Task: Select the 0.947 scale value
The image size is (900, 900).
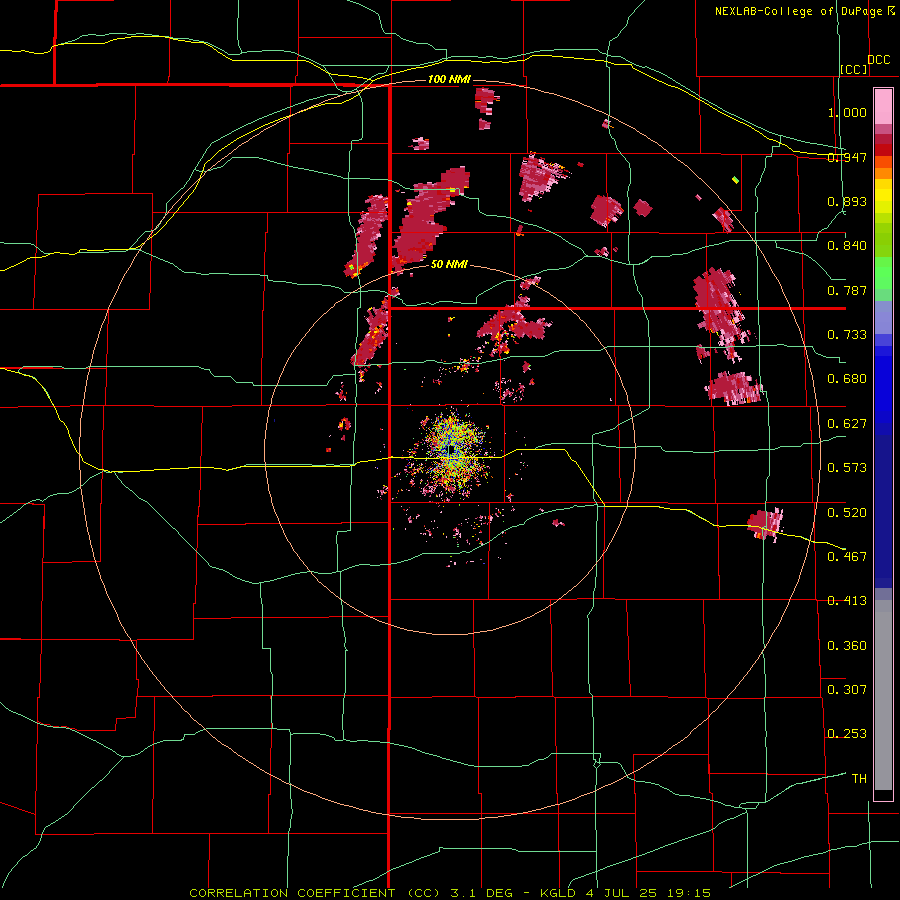Action: (847, 157)
